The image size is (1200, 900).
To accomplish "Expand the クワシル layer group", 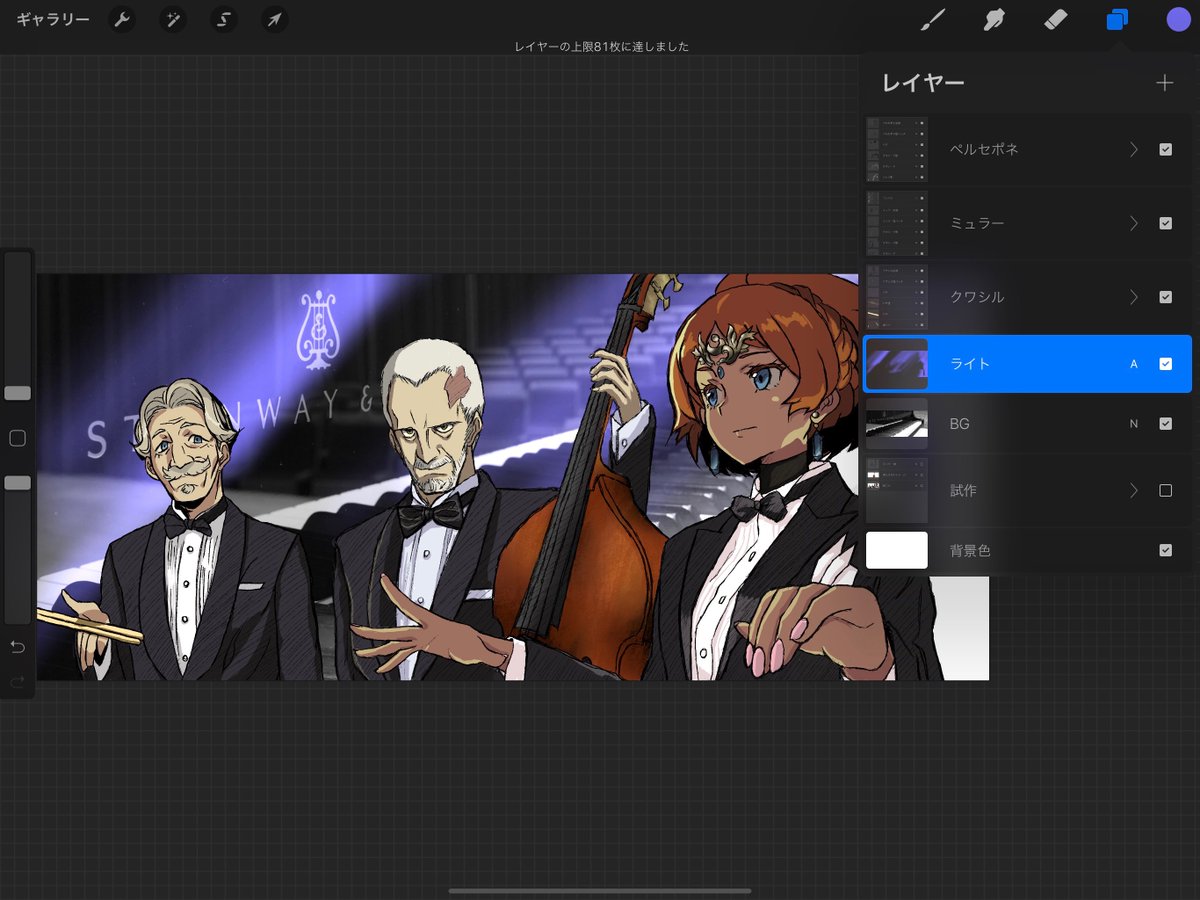I will pos(1134,297).
